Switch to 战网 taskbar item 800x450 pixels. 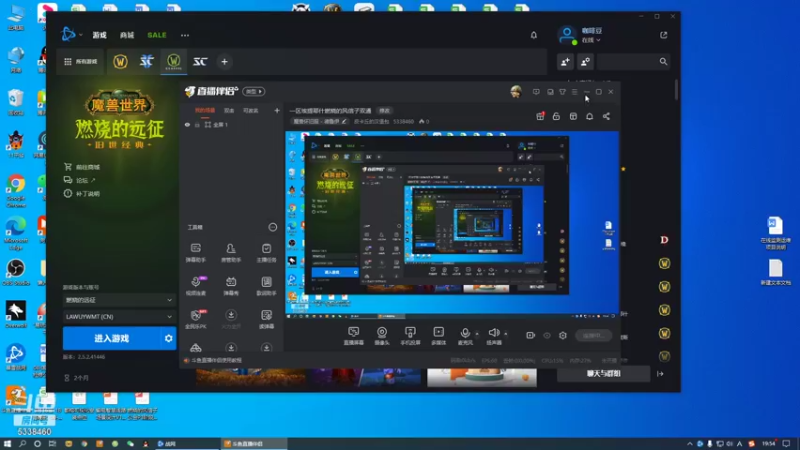(x=187, y=444)
